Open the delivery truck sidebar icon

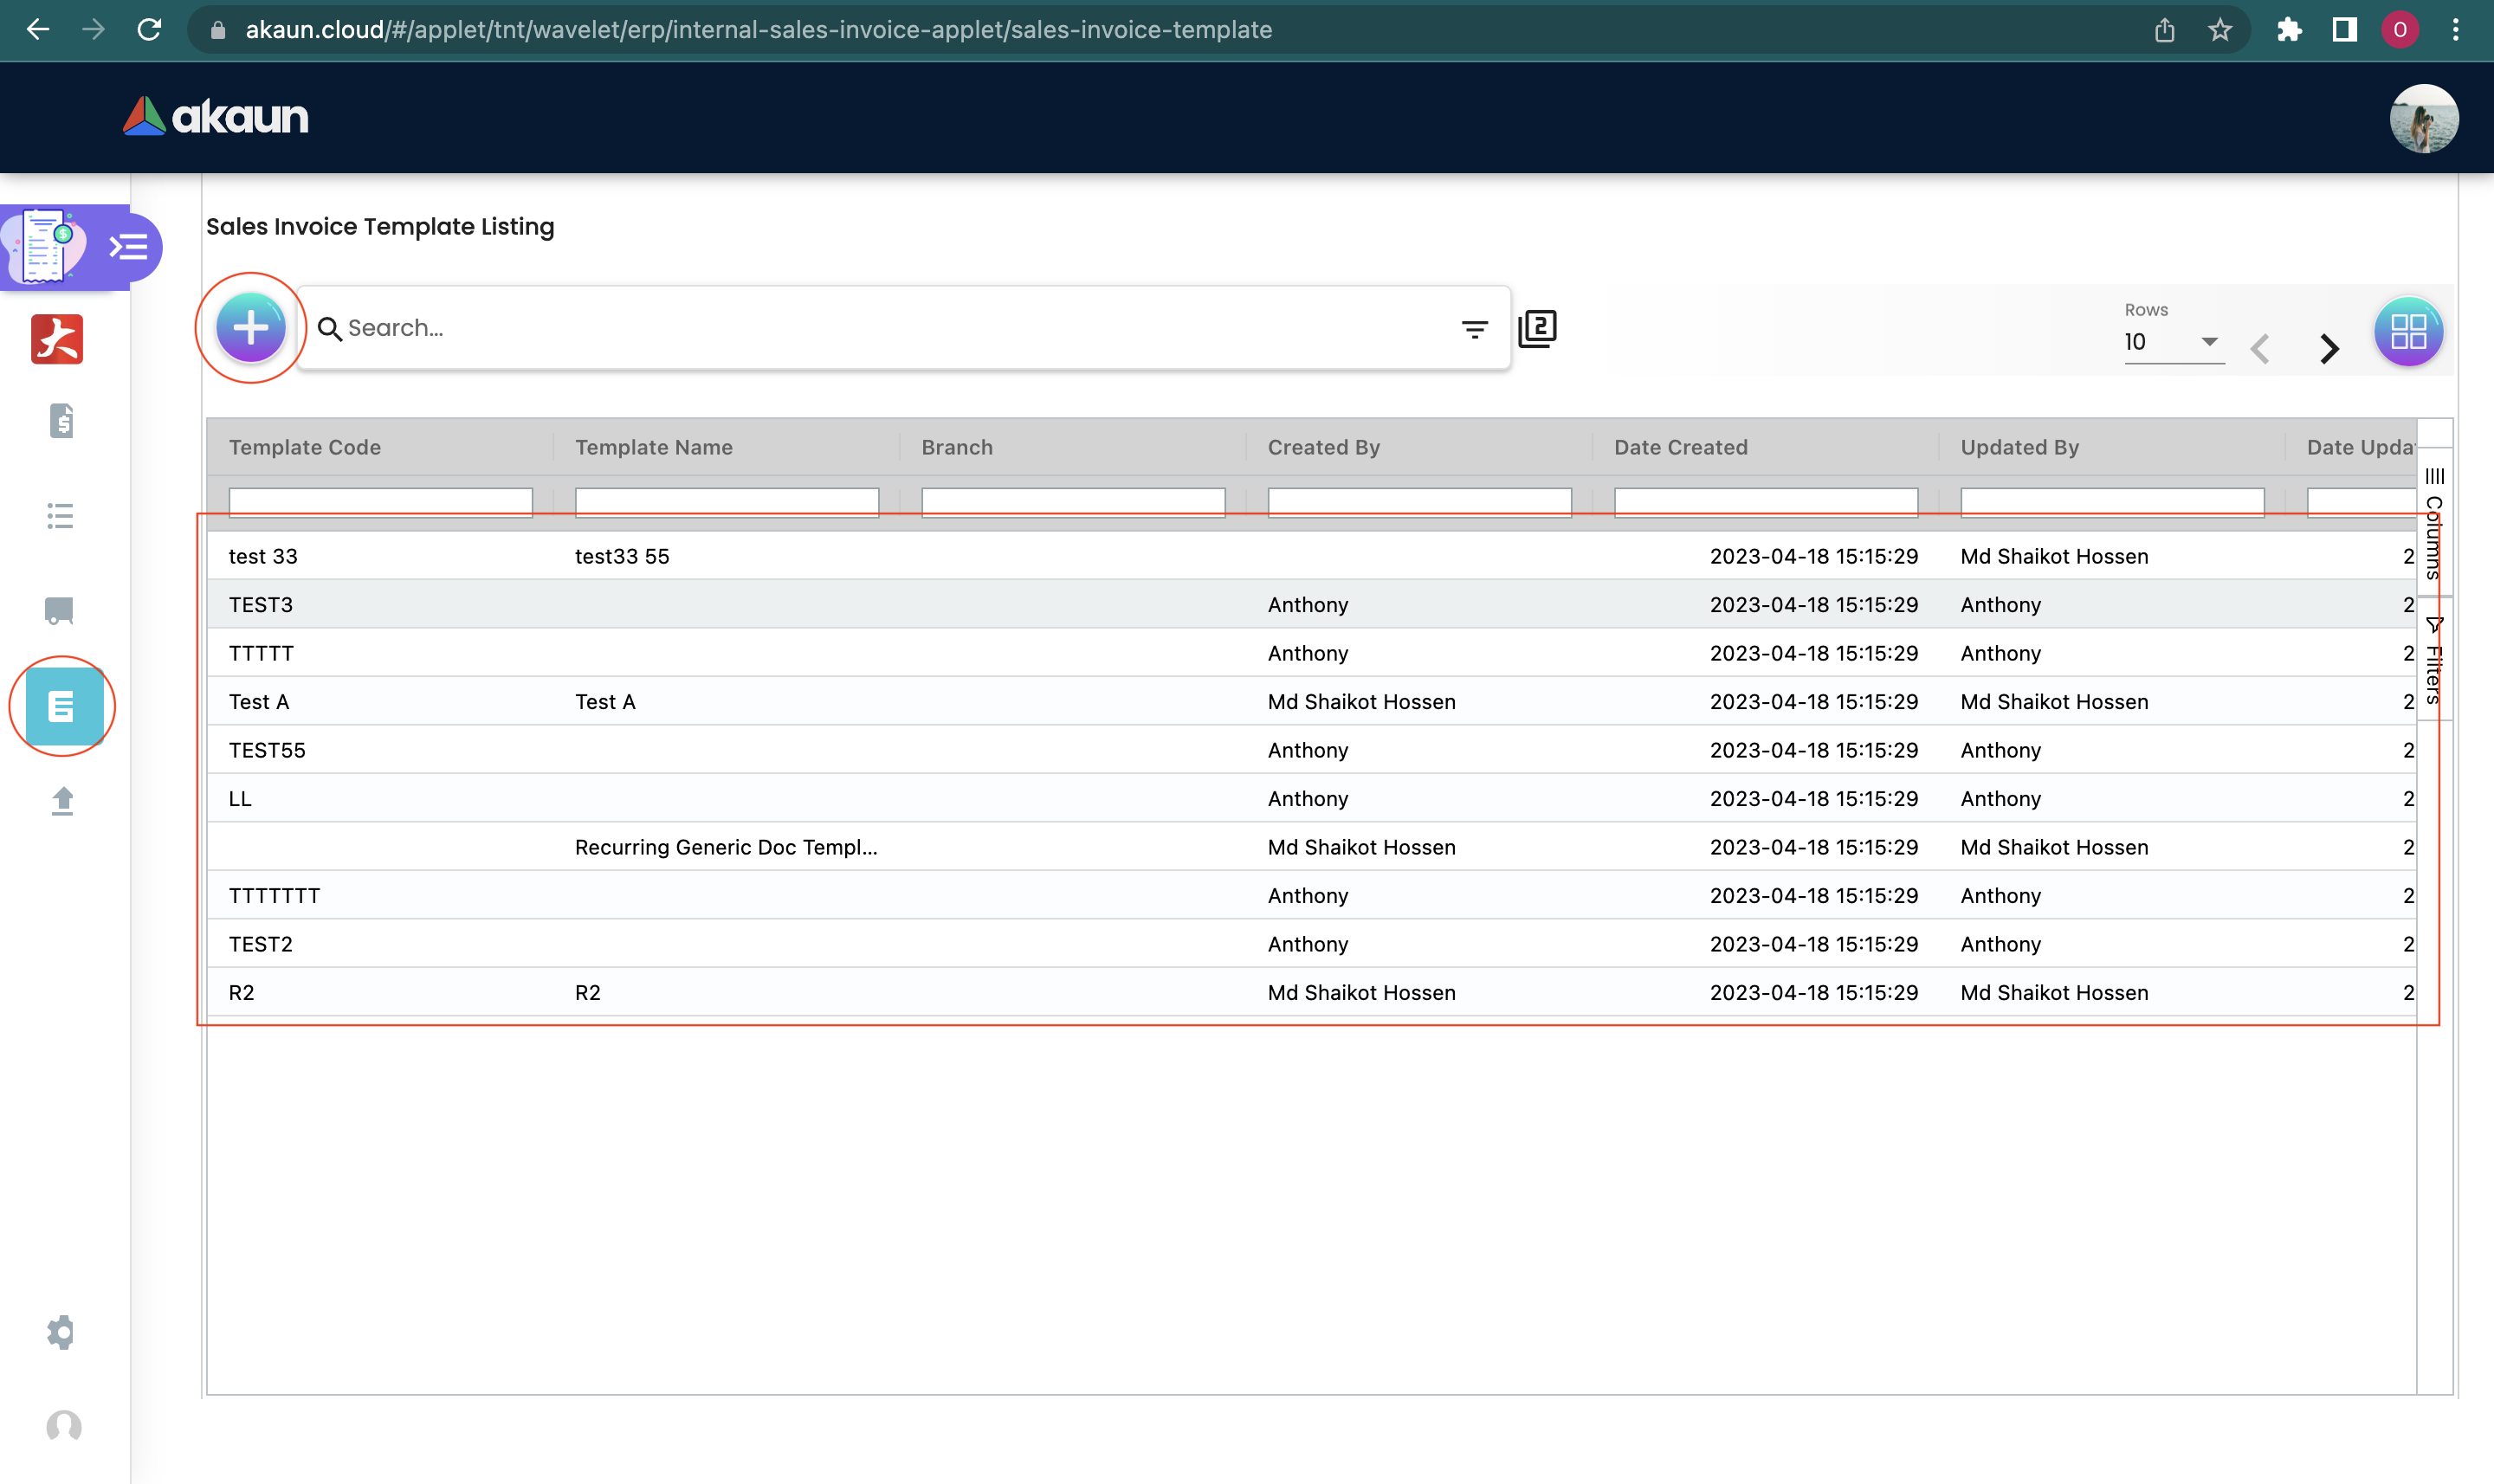60,610
